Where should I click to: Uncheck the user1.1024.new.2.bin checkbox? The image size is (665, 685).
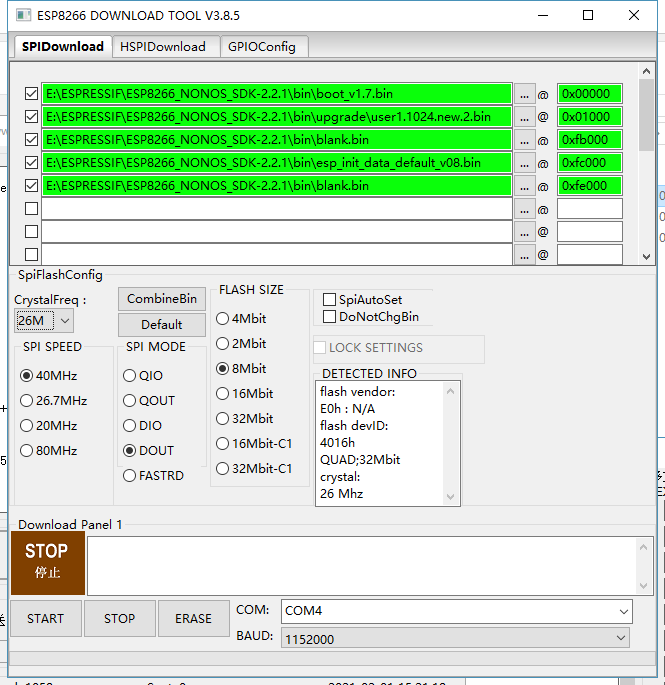31,117
